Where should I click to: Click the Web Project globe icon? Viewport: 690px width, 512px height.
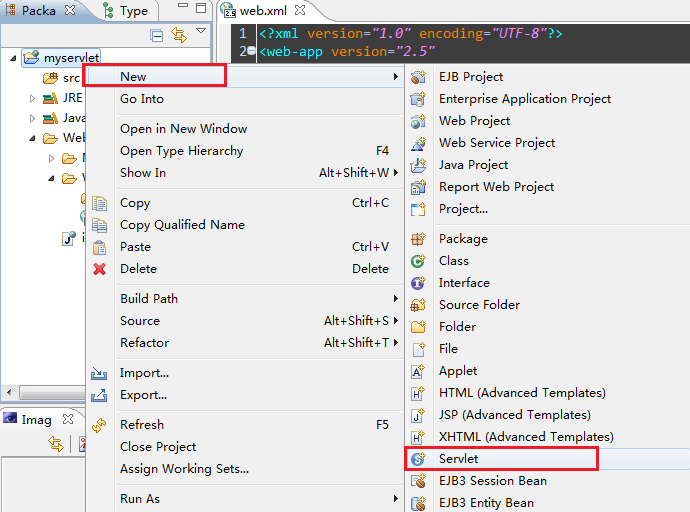tap(418, 121)
